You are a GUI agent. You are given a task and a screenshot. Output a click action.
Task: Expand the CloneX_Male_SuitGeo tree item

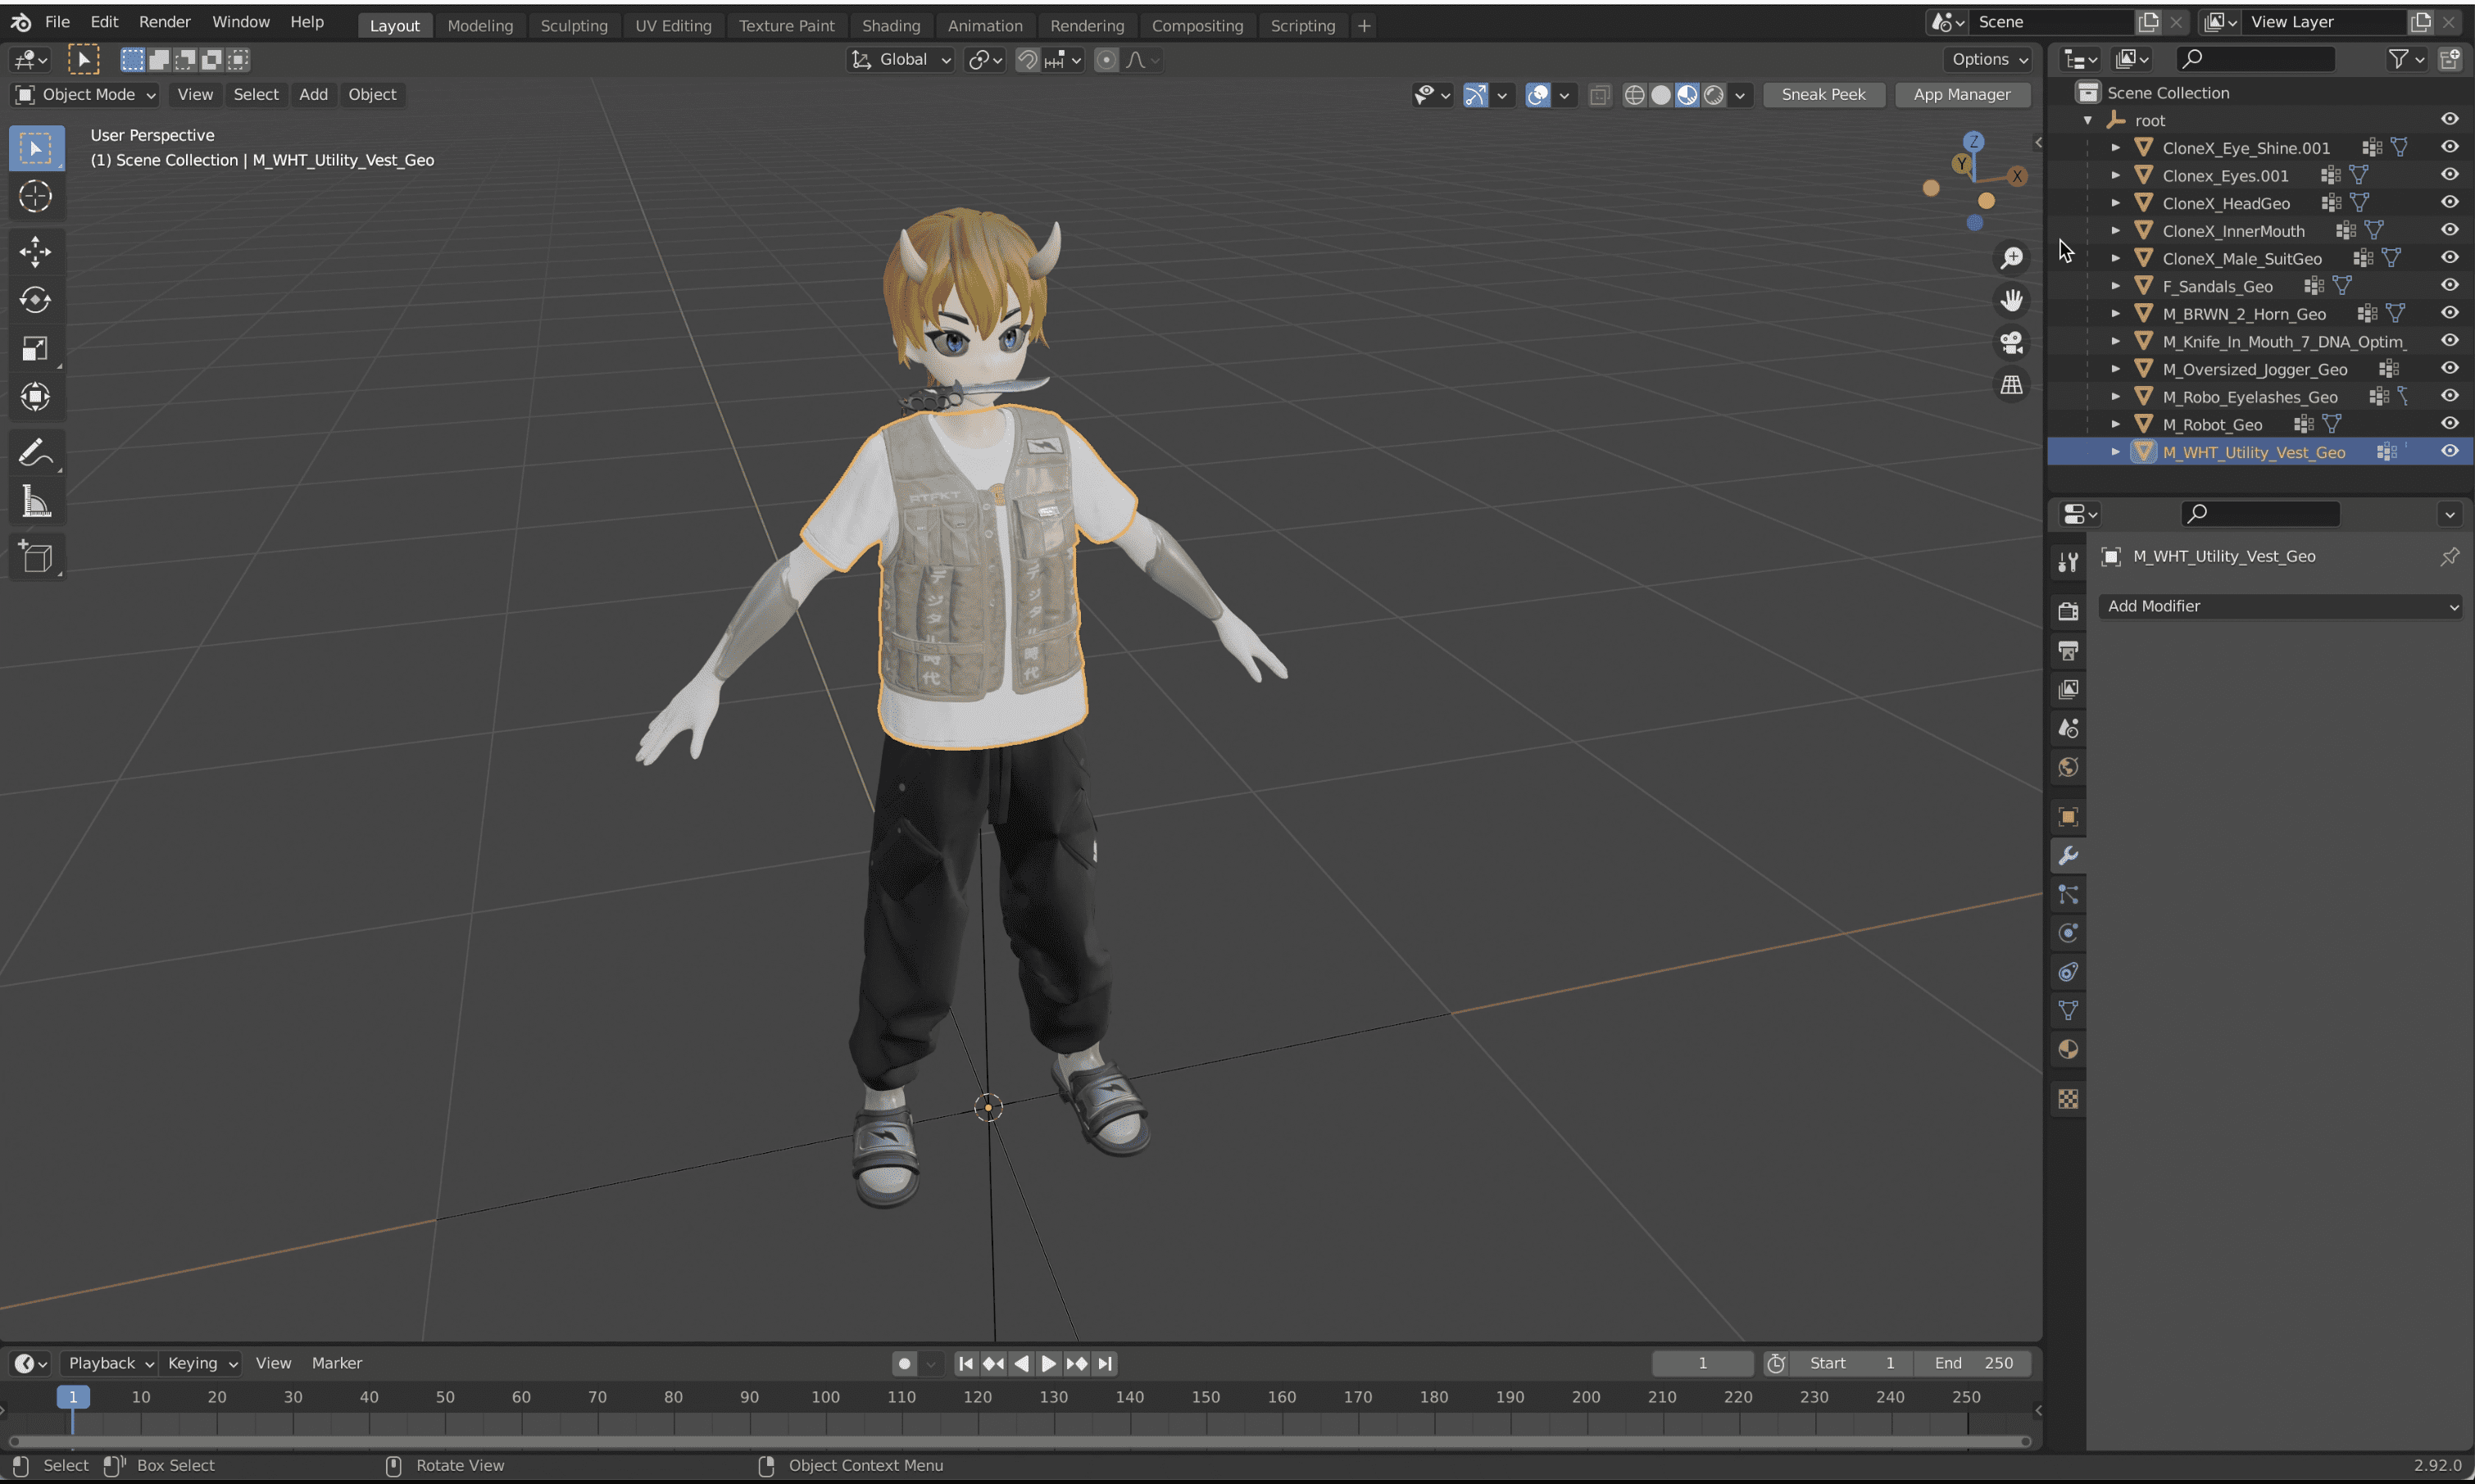click(x=2115, y=258)
